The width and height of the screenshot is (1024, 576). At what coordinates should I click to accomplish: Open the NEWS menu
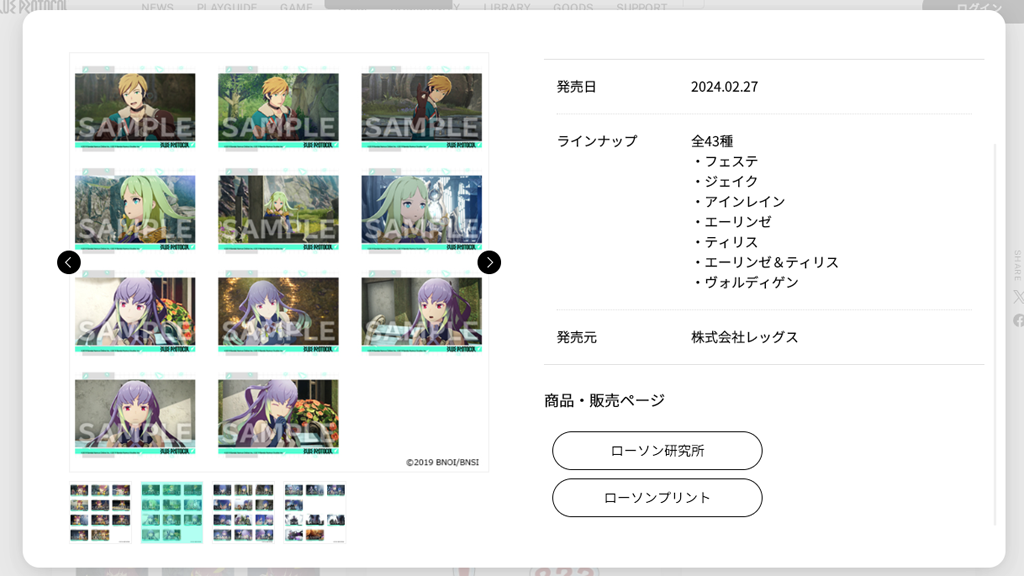(157, 7)
